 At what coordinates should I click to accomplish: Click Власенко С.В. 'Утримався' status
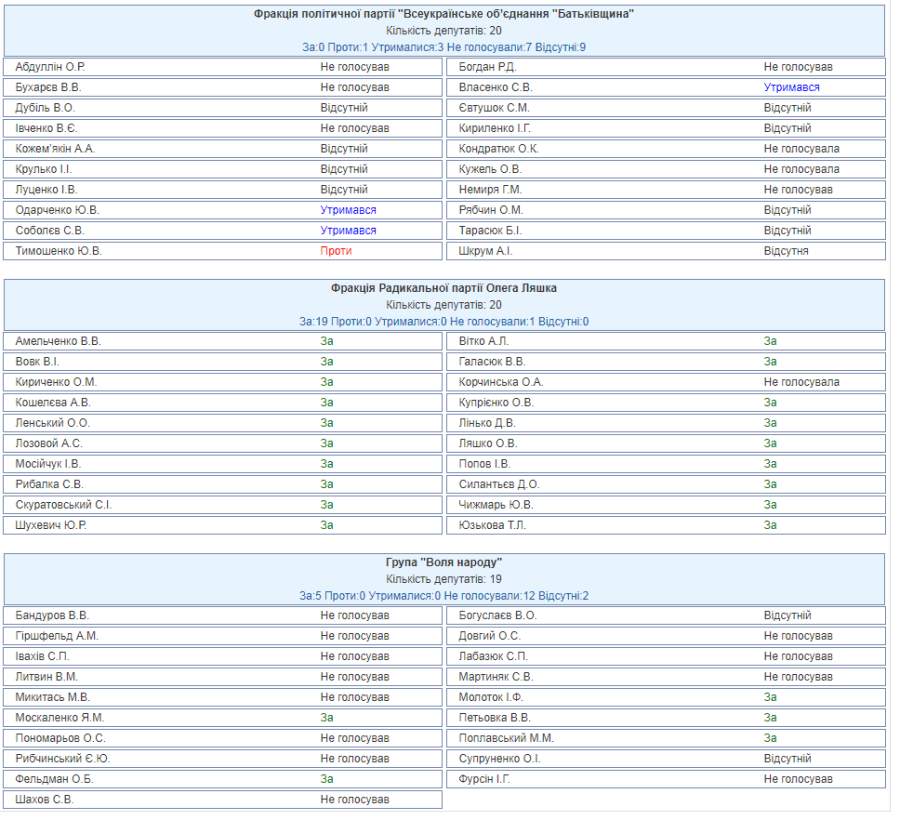[791, 88]
